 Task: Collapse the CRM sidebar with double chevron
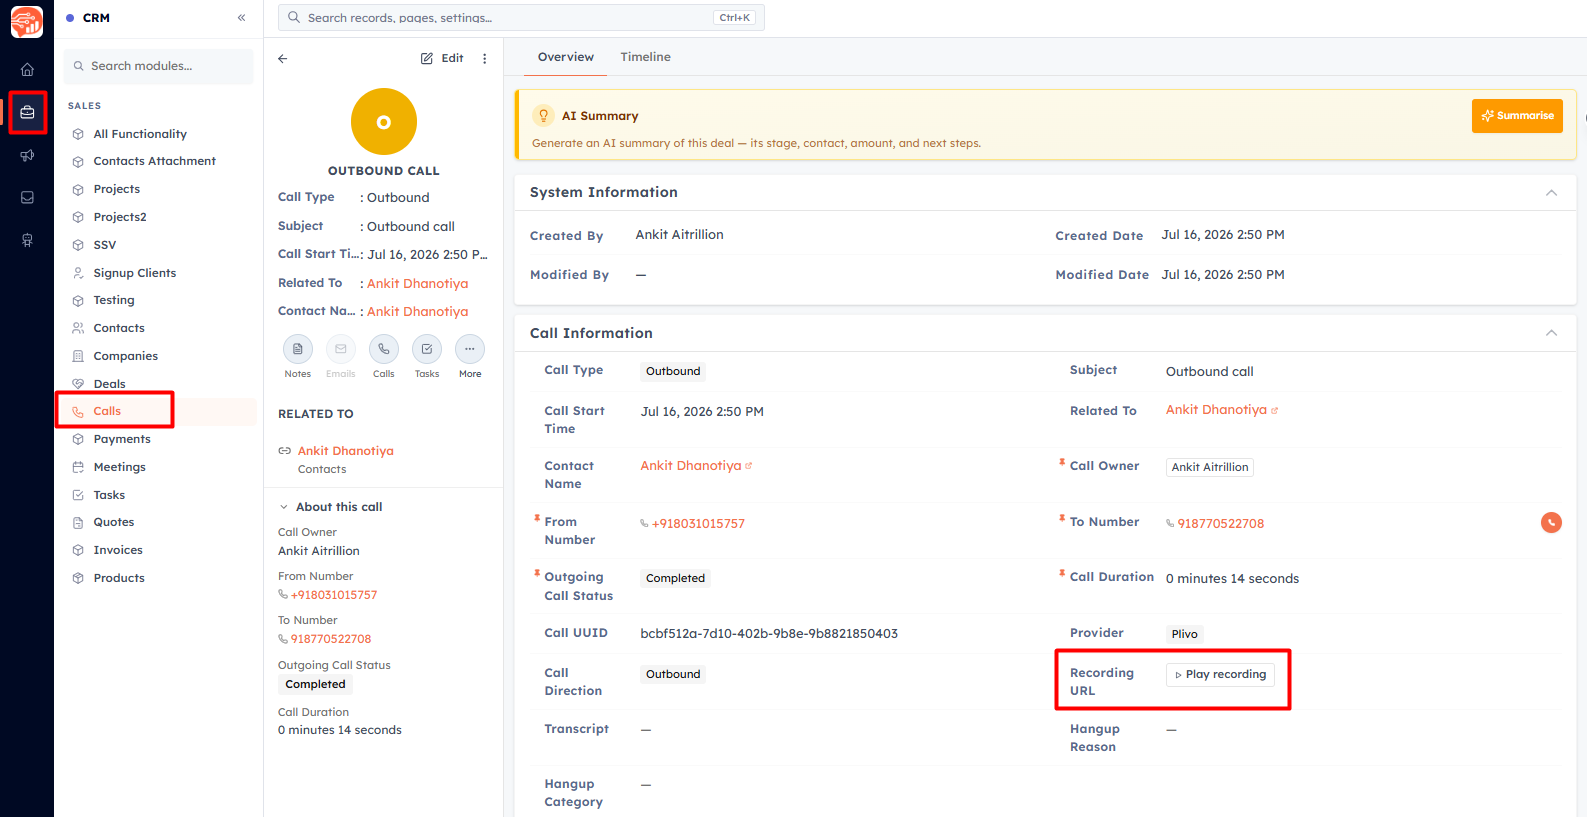coord(241,18)
